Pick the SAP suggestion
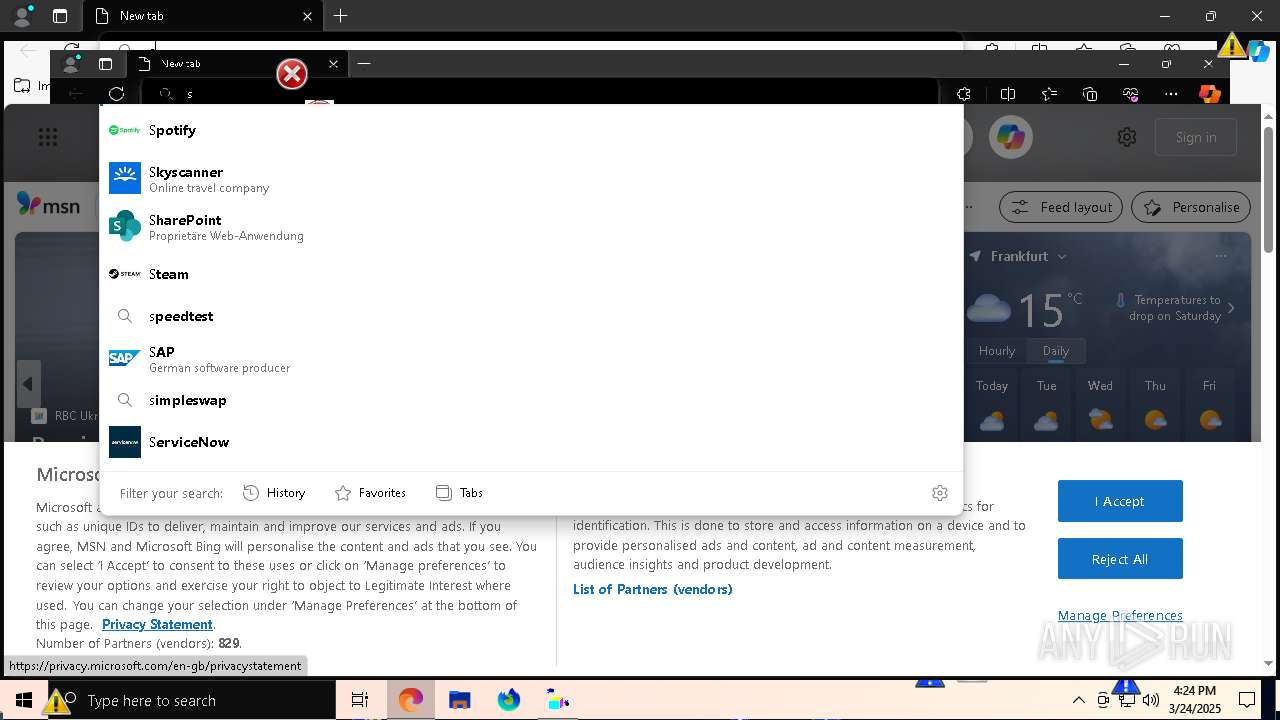Viewport: 1280px width, 720px height. [x=531, y=358]
